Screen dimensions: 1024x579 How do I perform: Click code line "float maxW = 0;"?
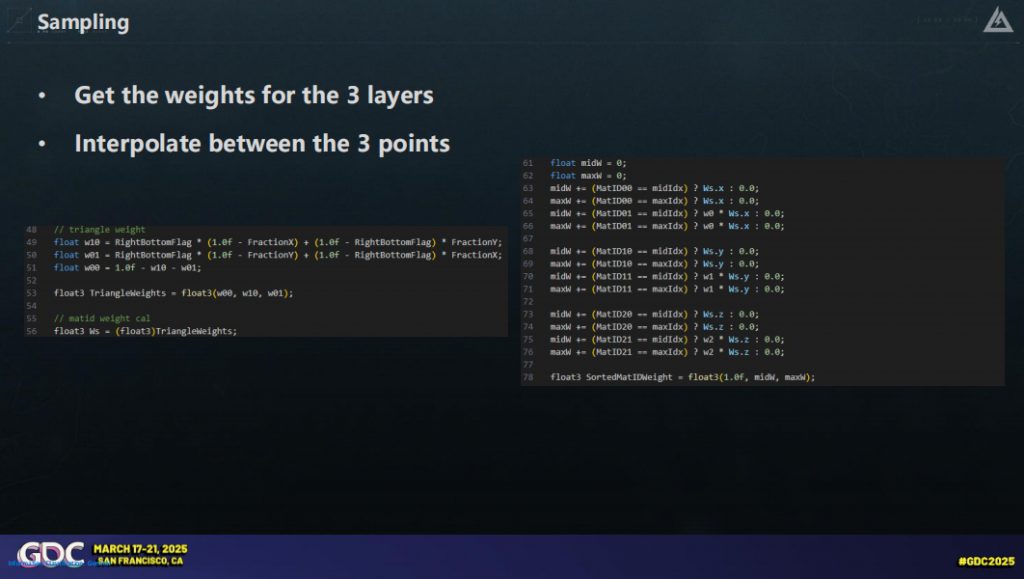tap(588, 176)
